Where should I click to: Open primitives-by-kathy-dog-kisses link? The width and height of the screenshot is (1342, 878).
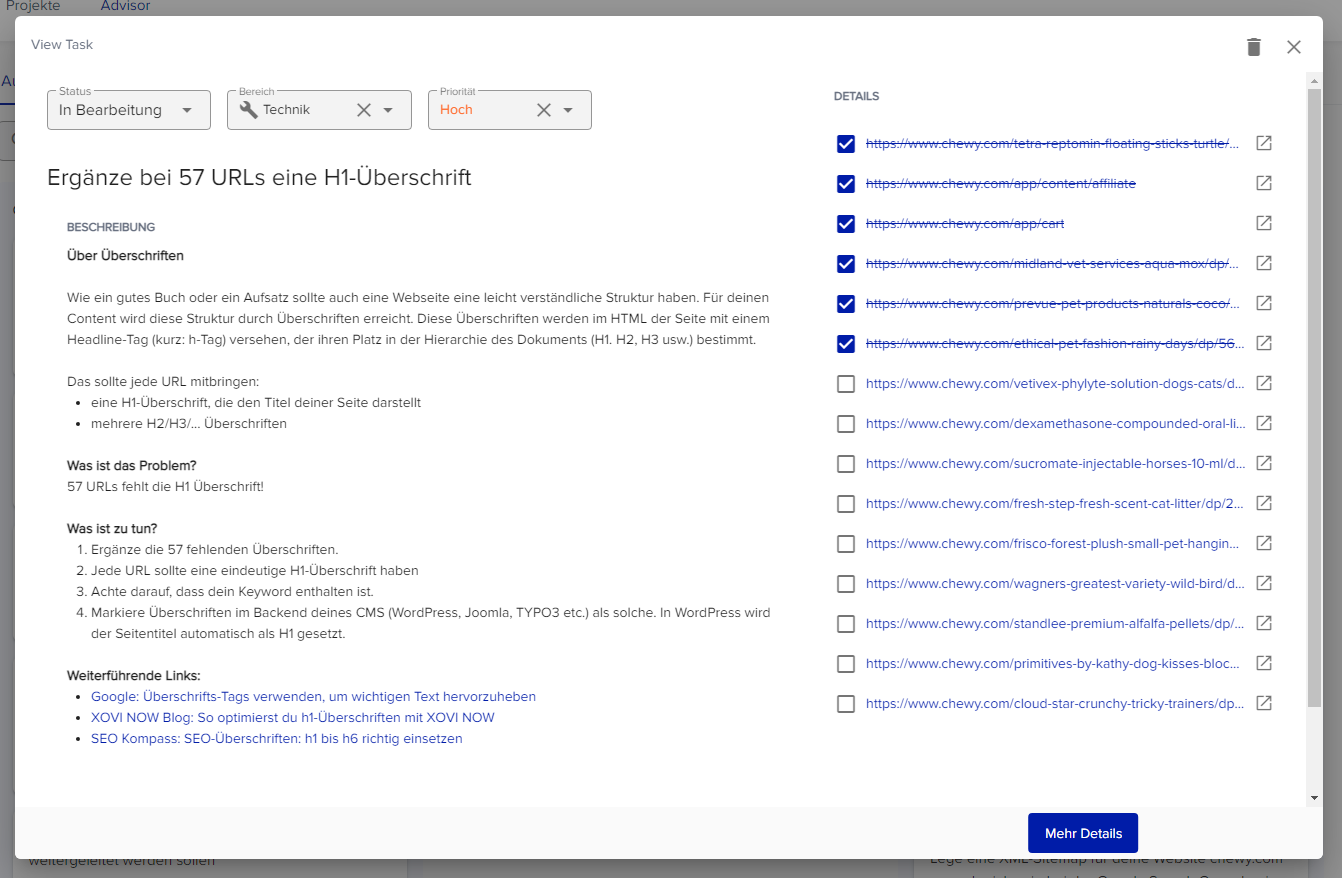(x=1055, y=663)
